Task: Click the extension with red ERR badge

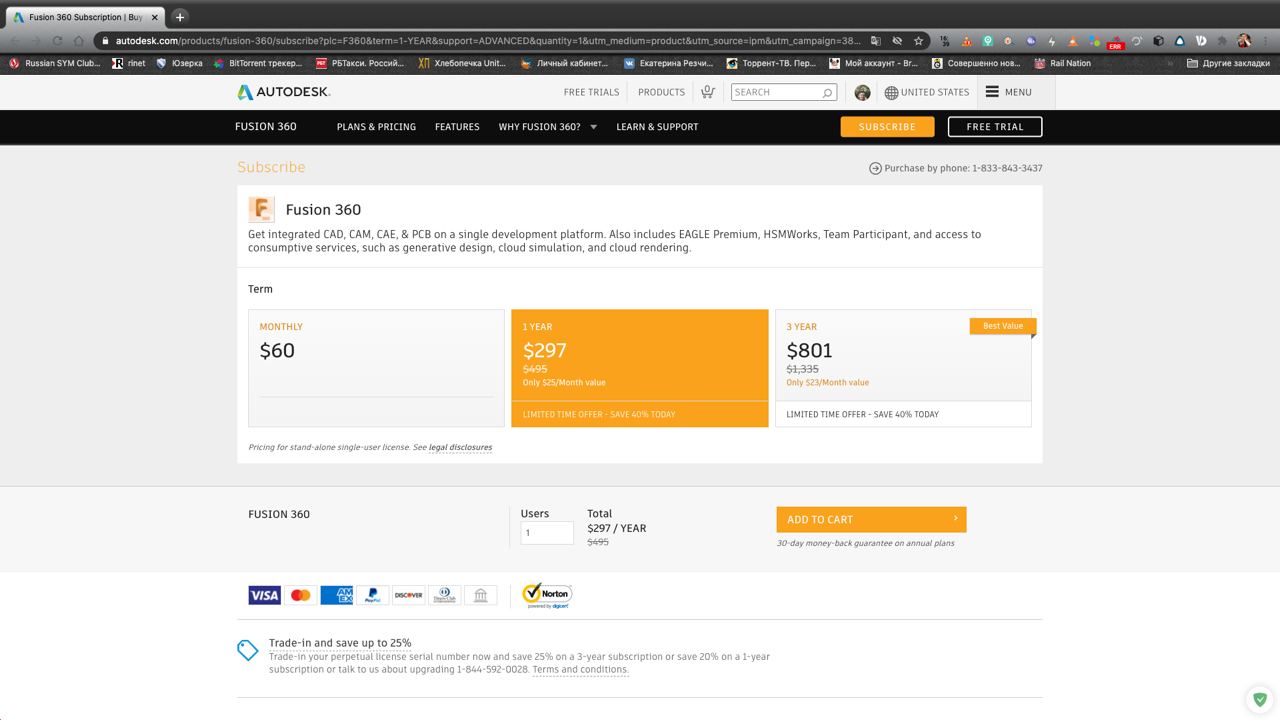Action: coord(1115,42)
